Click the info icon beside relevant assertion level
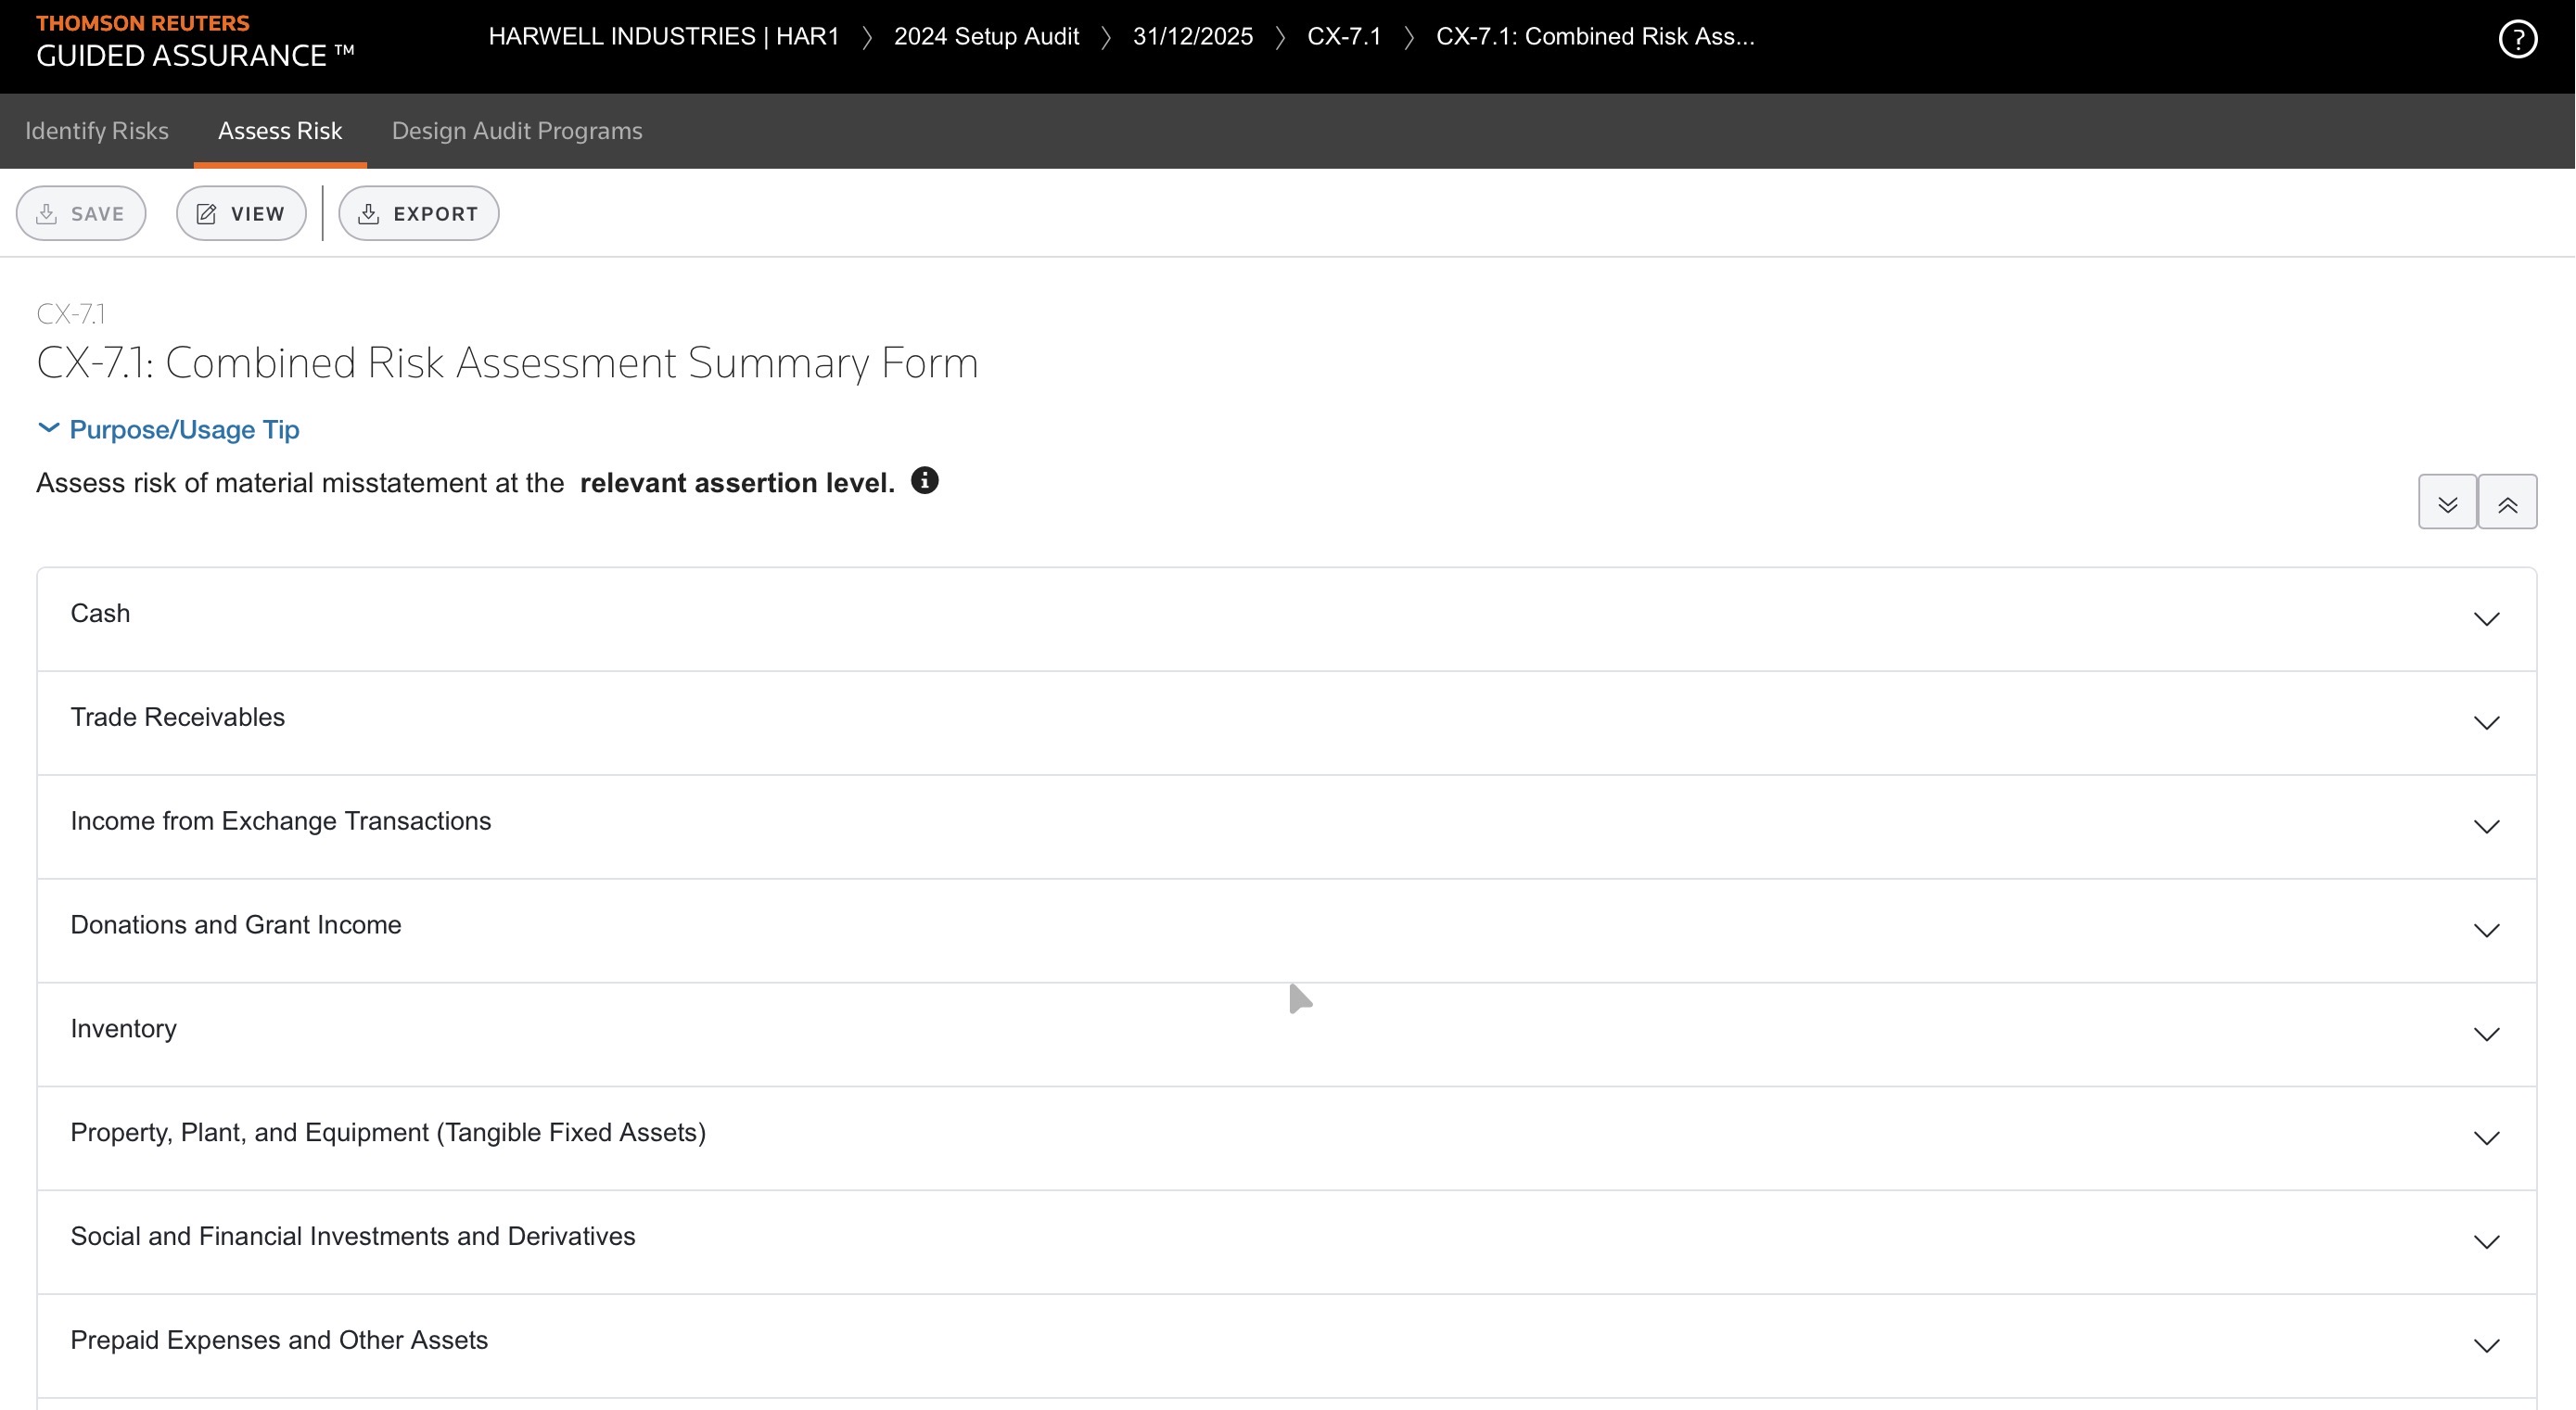This screenshot has height=1410, width=2576. pyautogui.click(x=924, y=481)
